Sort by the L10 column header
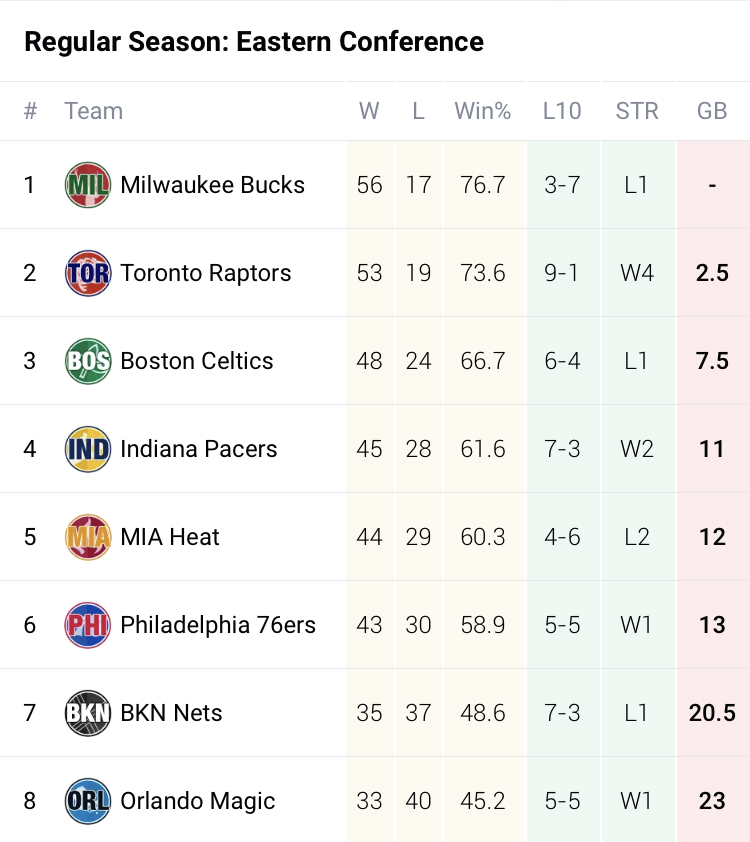This screenshot has width=750, height=842. pyautogui.click(x=562, y=111)
